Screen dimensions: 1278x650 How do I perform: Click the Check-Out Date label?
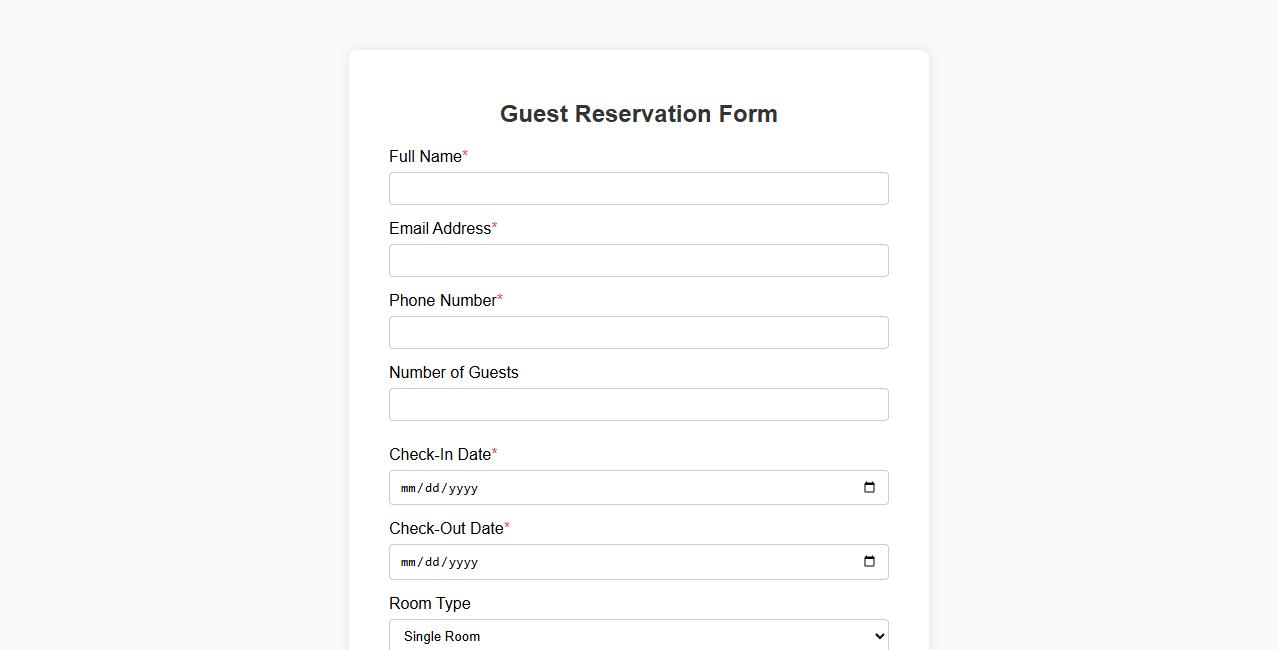click(x=444, y=528)
